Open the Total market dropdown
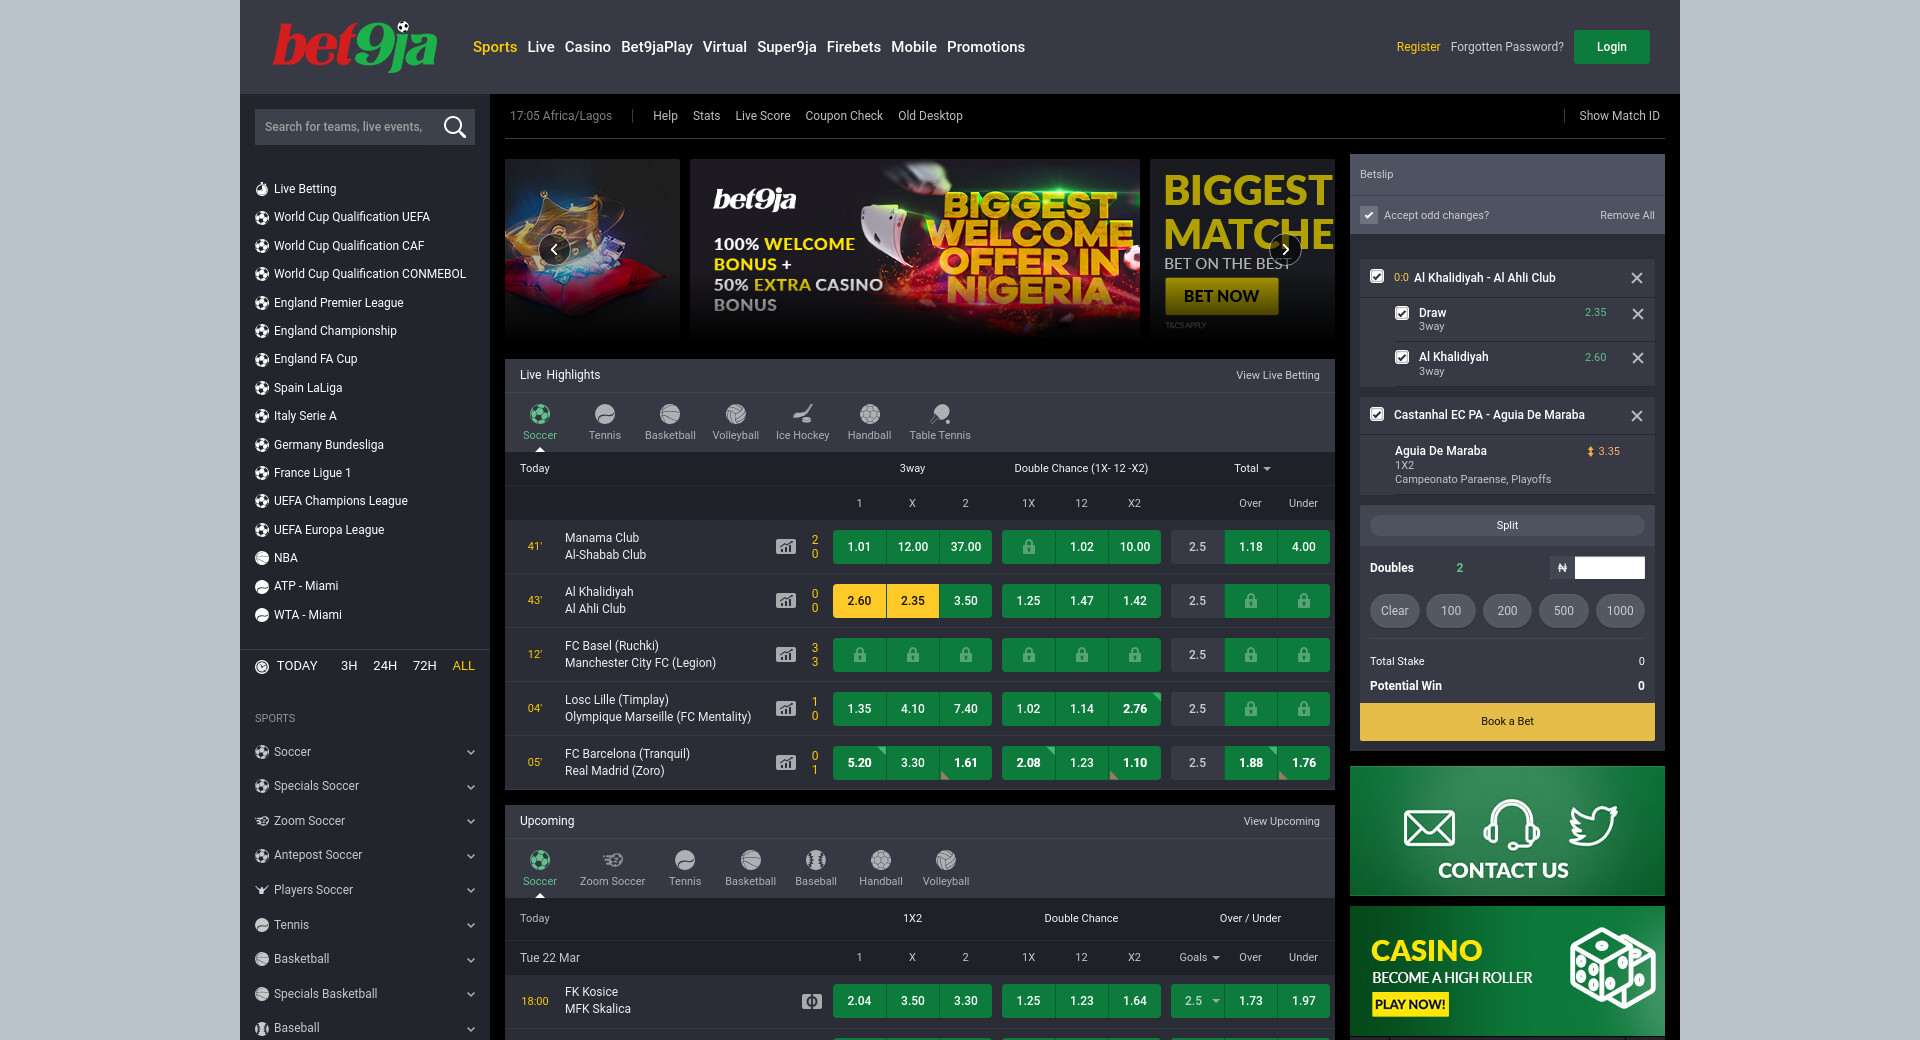Screen dimensions: 1920x1040 1252,469
